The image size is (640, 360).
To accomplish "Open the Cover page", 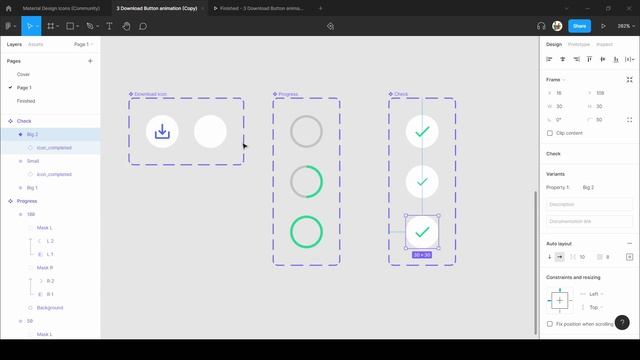I will (x=23, y=74).
